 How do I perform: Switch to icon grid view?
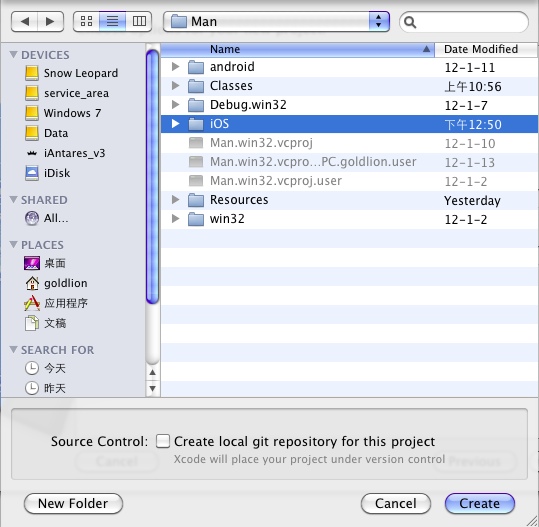click(x=86, y=21)
